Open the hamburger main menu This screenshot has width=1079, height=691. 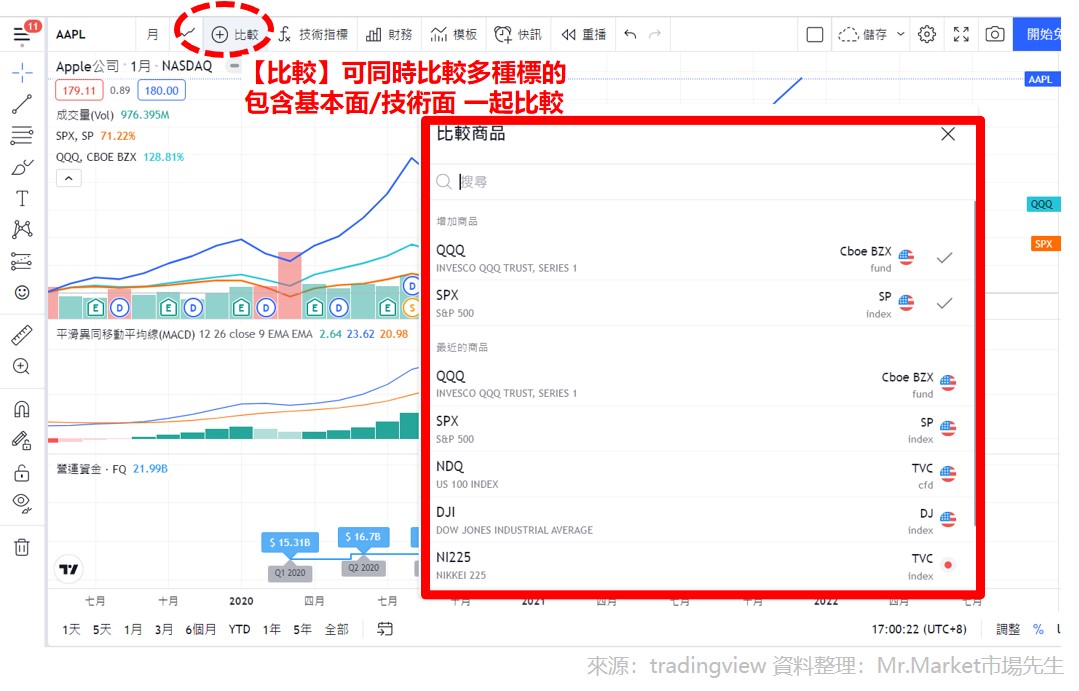click(x=21, y=34)
